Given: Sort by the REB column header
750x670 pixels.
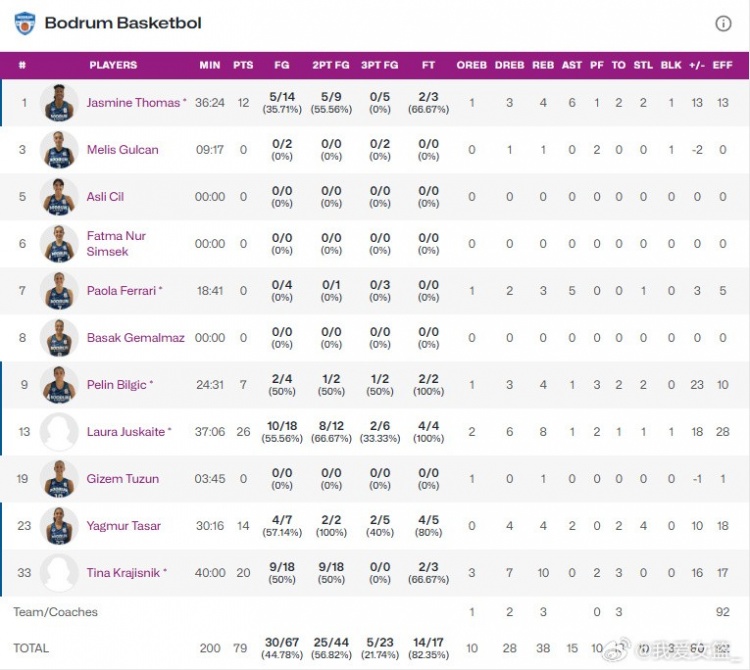Looking at the screenshot, I should [543, 65].
